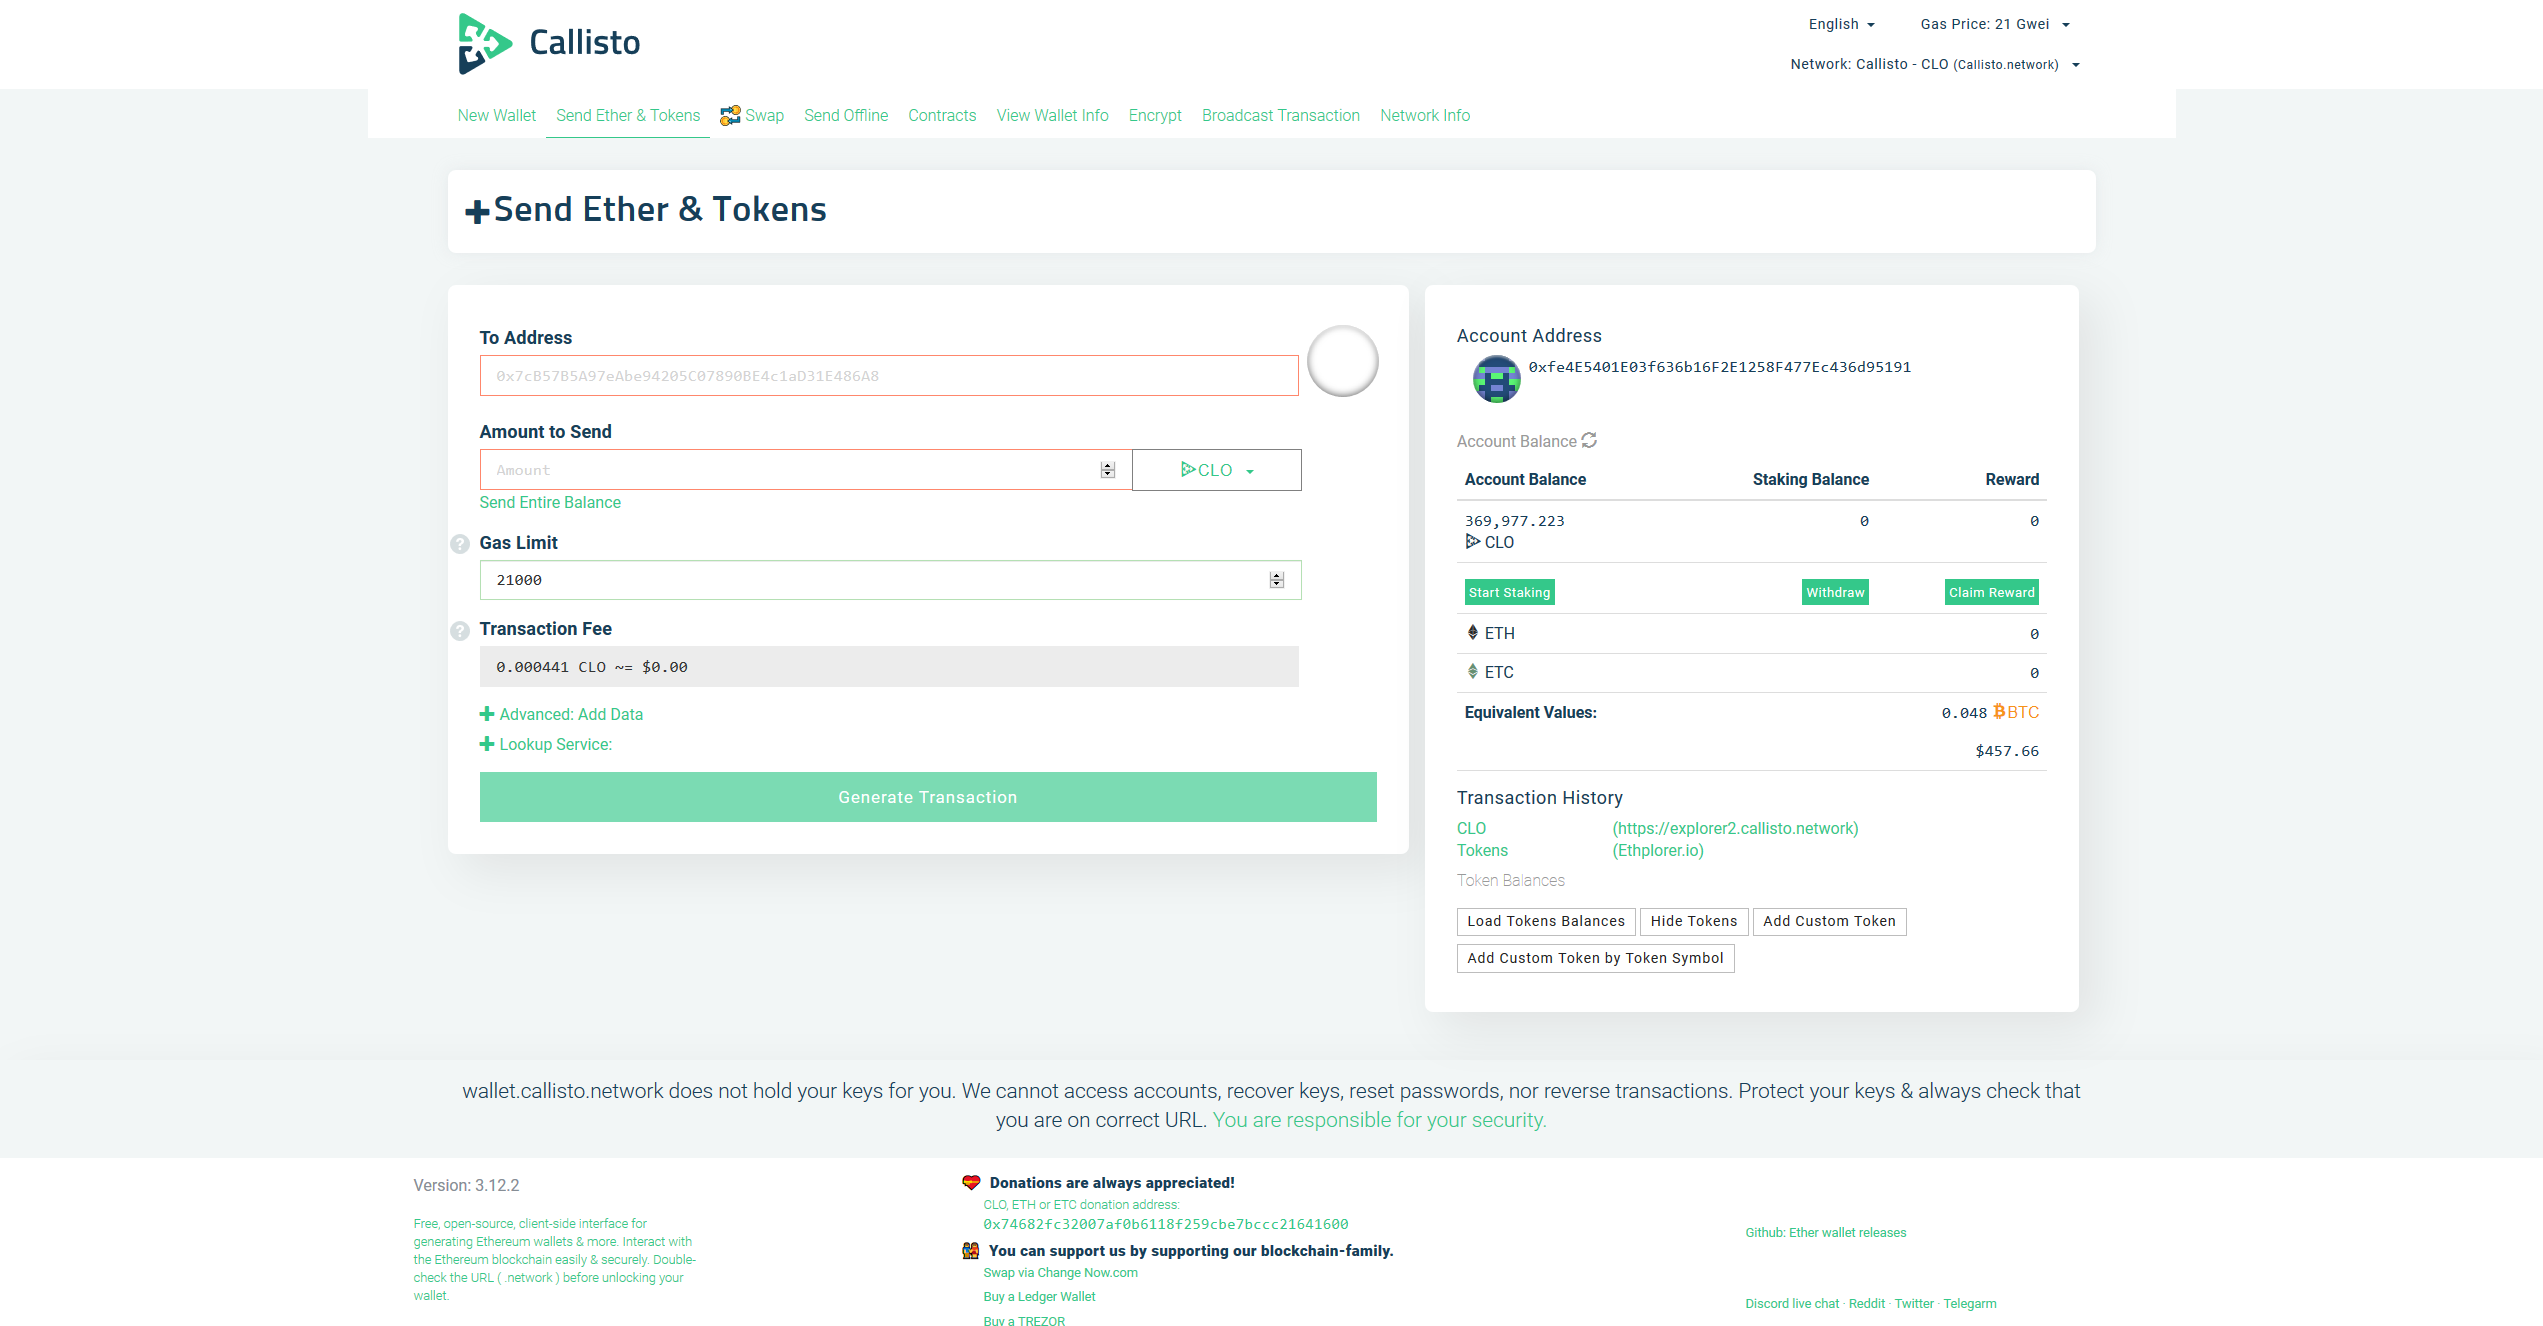Click the 369,977.223 balance value
Image resolution: width=2543 pixels, height=1326 pixels.
point(1514,521)
